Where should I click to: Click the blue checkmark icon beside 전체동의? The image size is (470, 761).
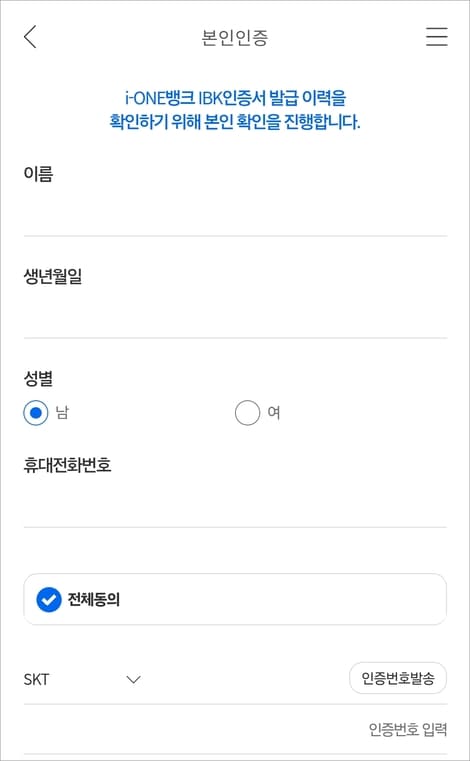tap(49, 599)
